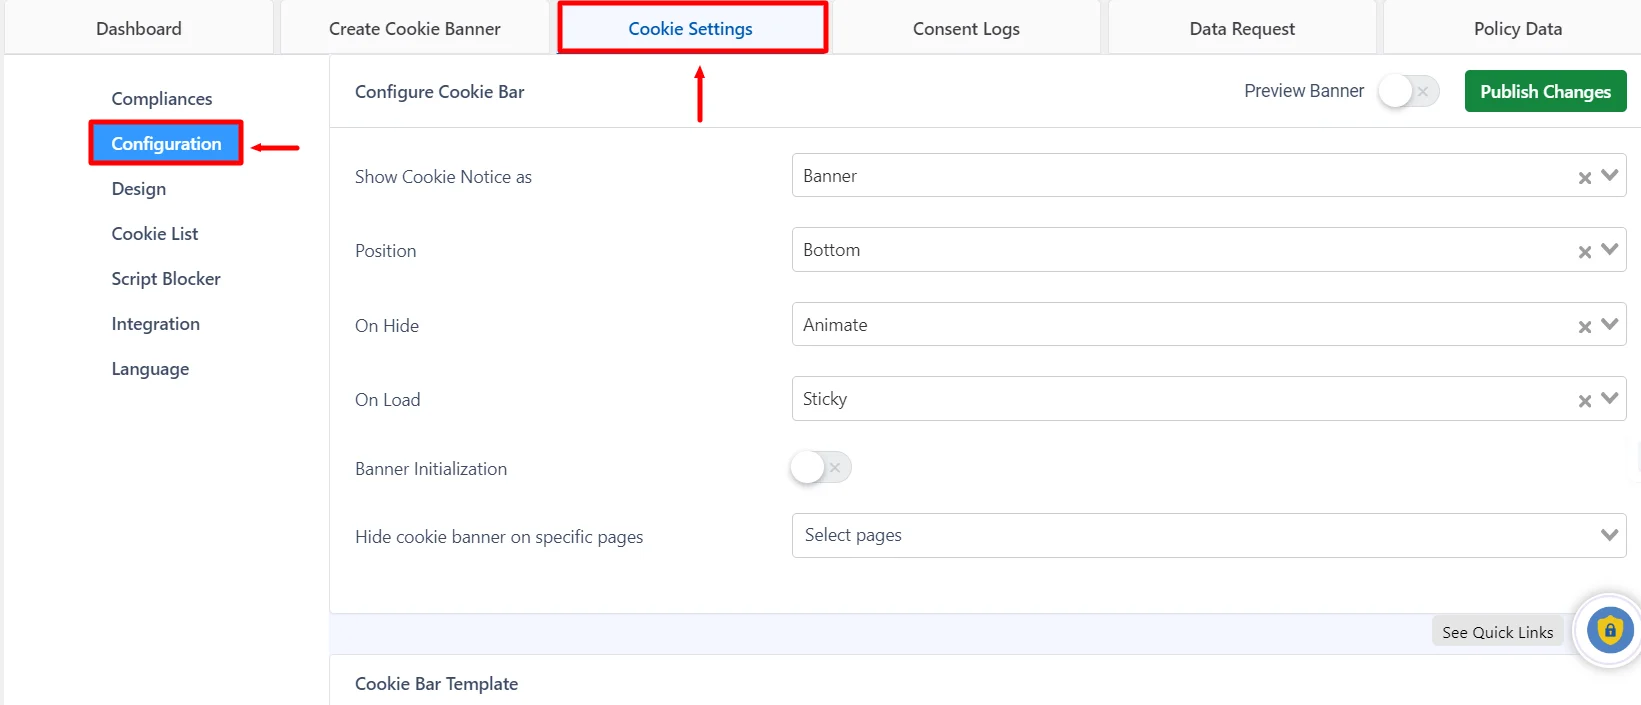This screenshot has width=1641, height=705.
Task: Open the Select pages dropdown
Action: (x=1209, y=535)
